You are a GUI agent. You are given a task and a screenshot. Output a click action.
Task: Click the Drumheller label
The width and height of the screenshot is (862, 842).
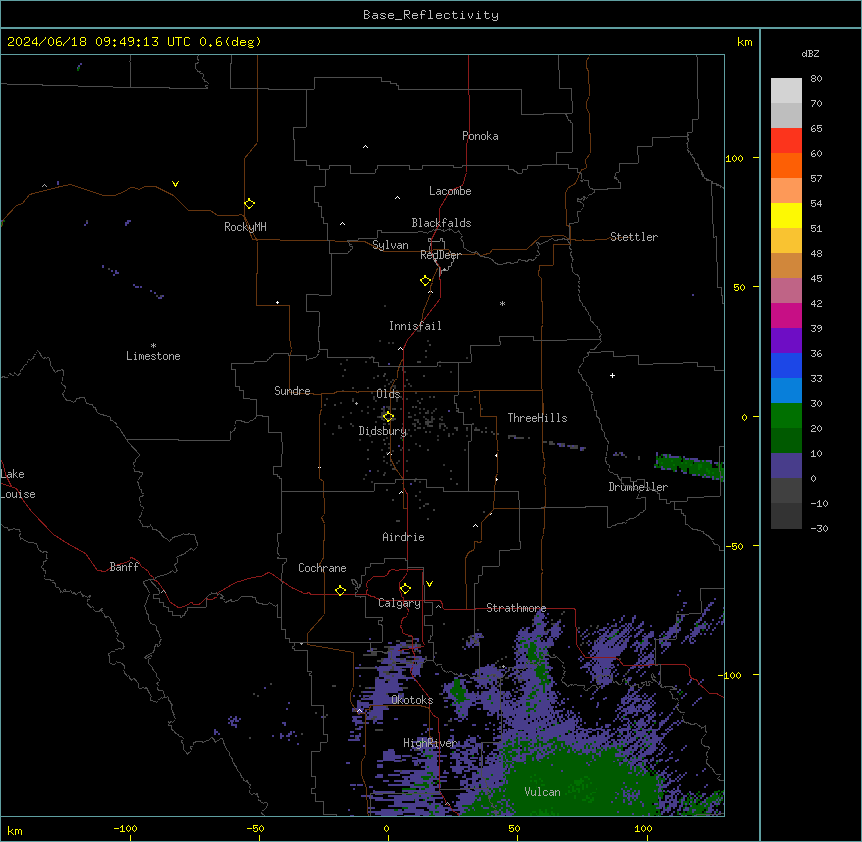point(638,487)
